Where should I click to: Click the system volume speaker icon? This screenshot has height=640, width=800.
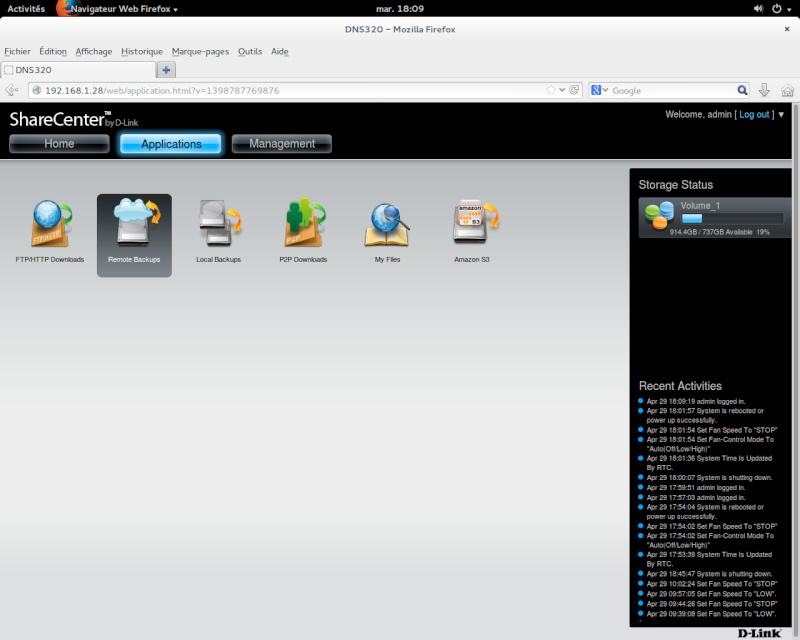(758, 9)
